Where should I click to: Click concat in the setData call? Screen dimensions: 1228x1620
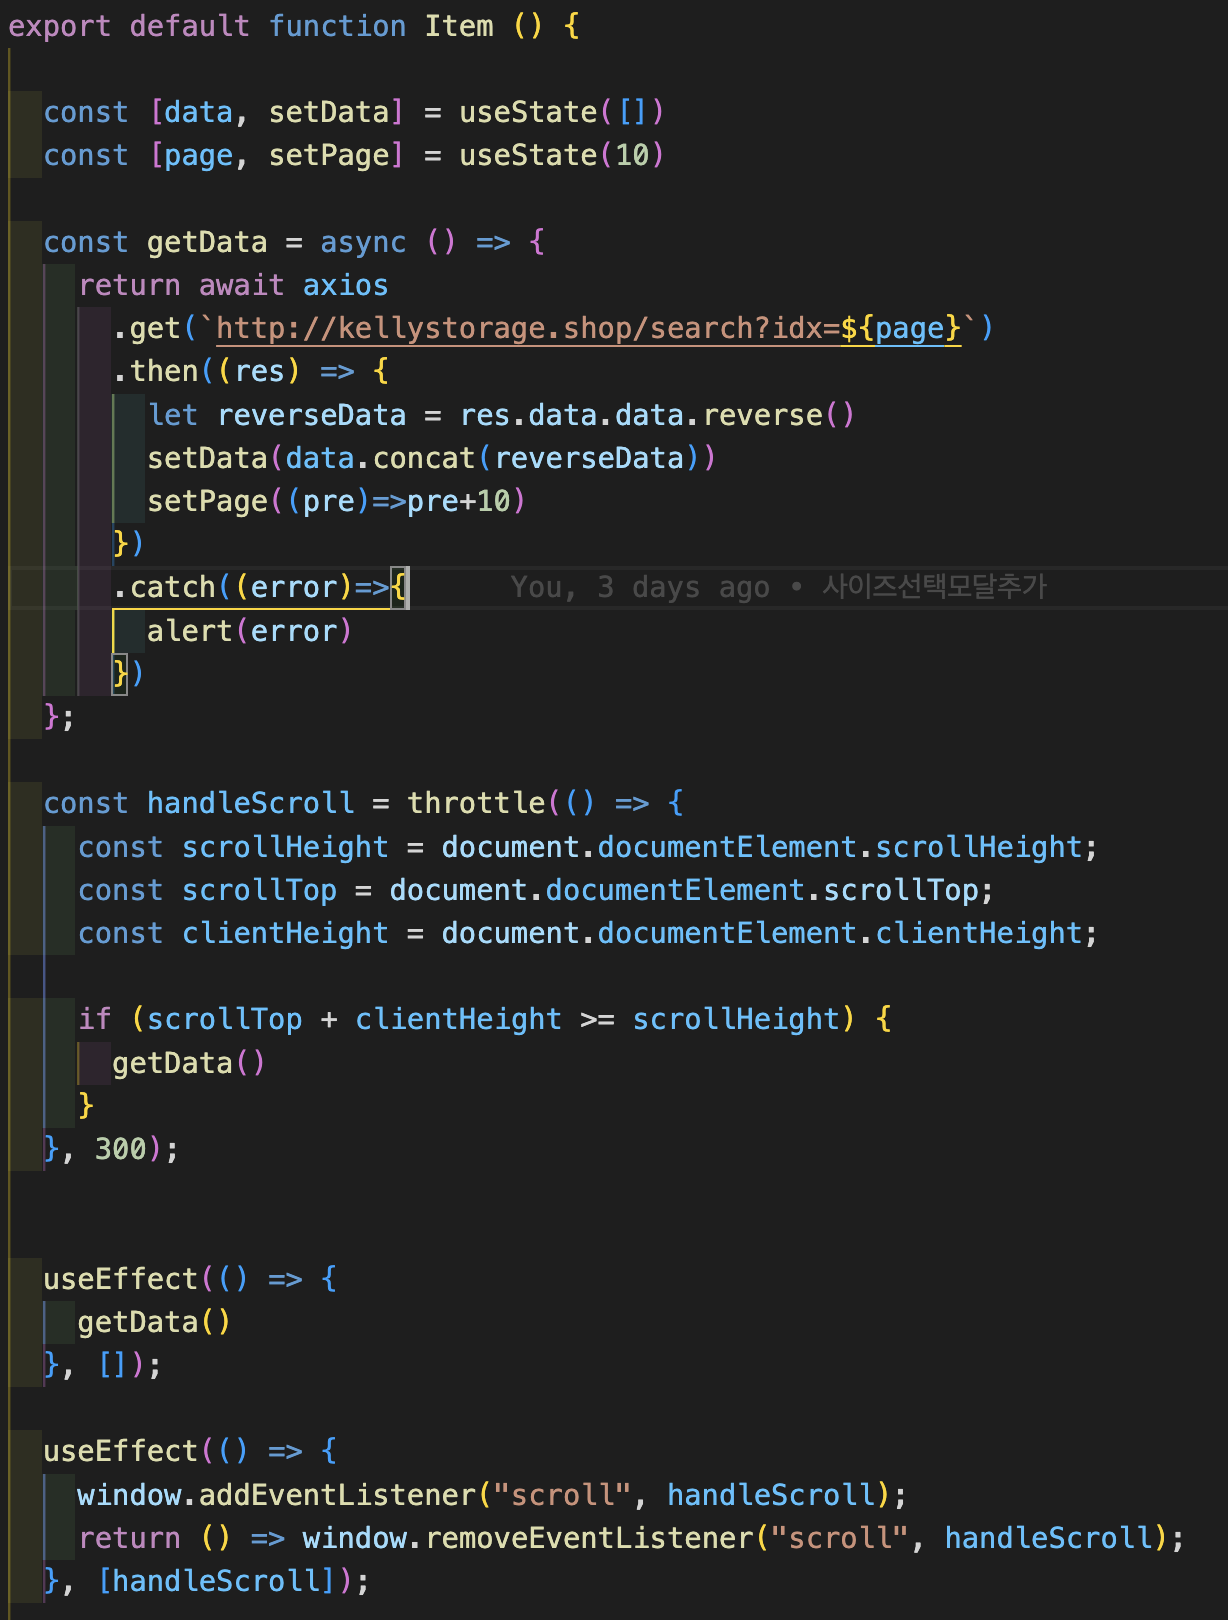point(423,458)
